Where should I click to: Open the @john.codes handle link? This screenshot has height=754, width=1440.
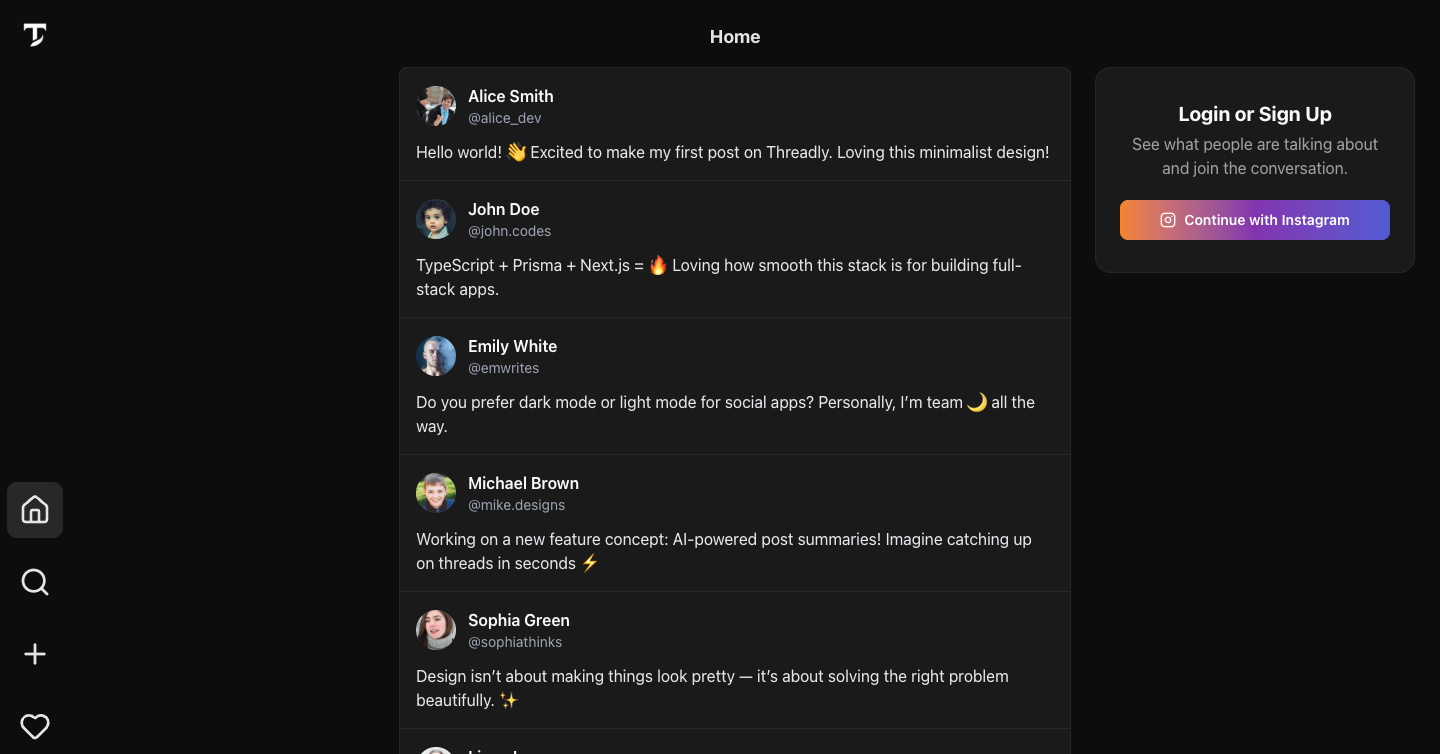click(x=509, y=231)
